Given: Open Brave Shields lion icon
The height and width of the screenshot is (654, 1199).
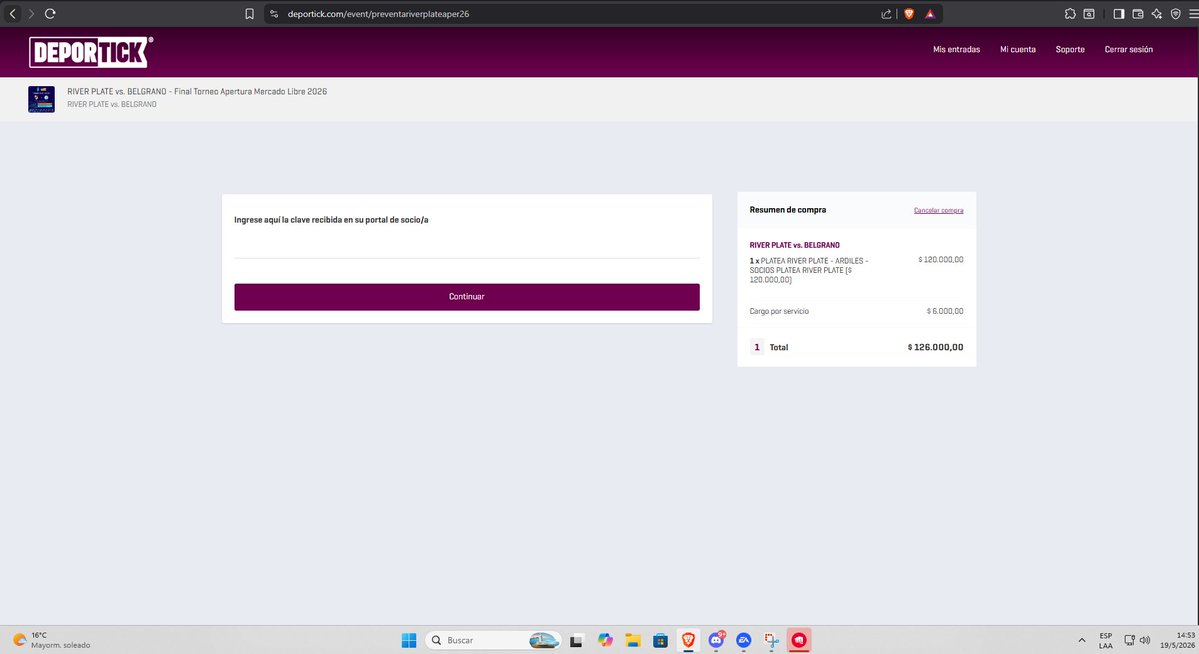Looking at the screenshot, I should (909, 14).
